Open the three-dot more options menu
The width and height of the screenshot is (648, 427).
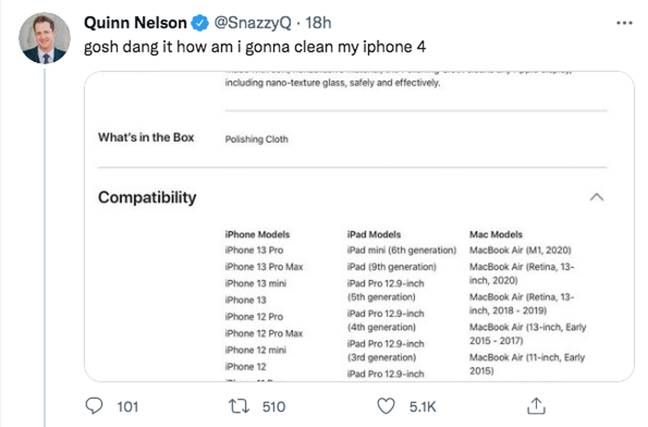click(624, 23)
